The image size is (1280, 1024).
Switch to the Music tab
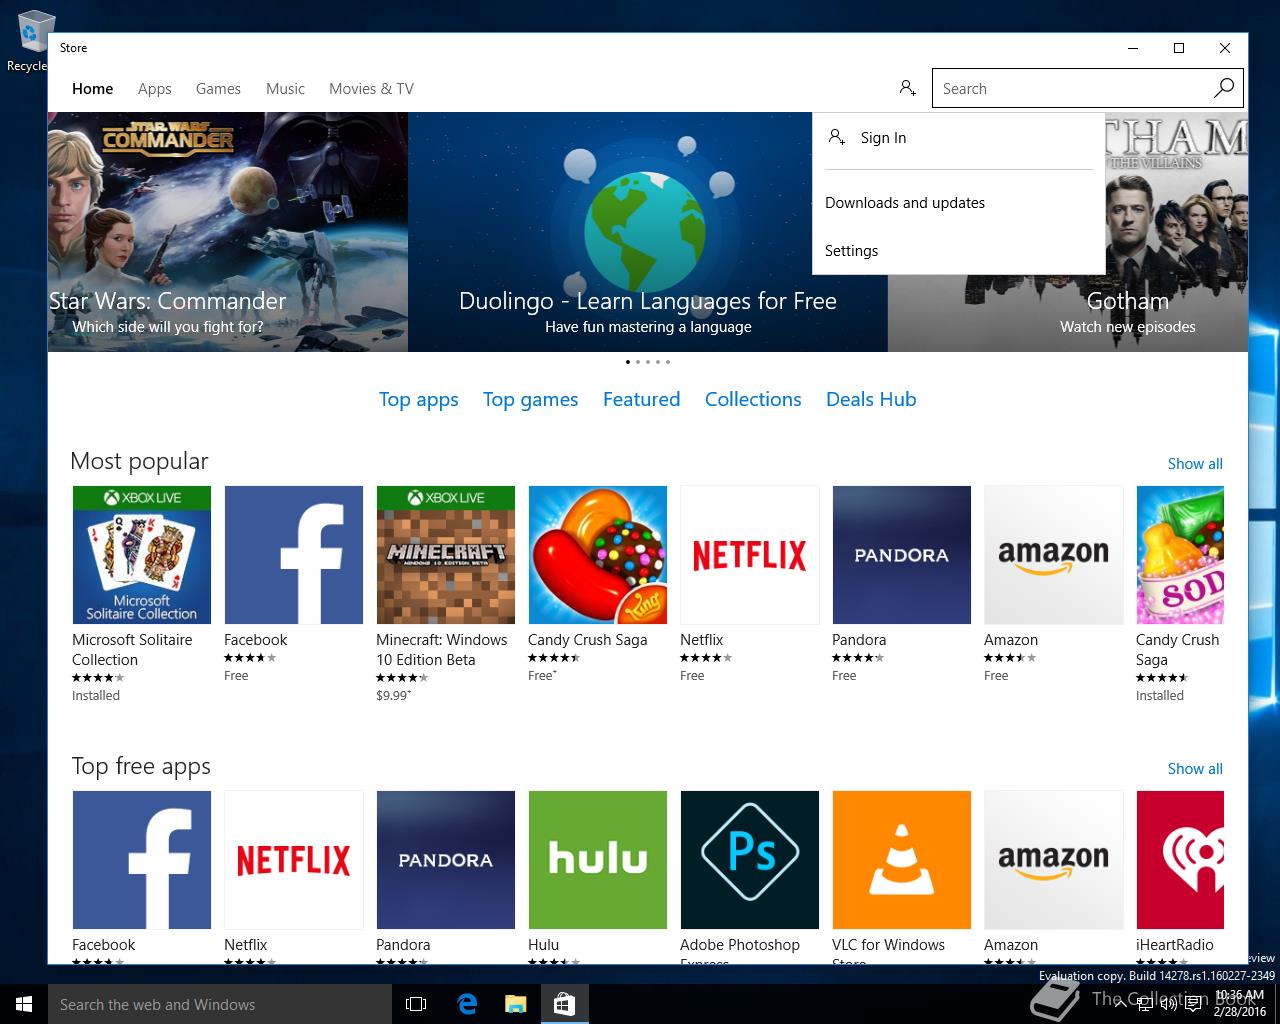[x=285, y=89]
